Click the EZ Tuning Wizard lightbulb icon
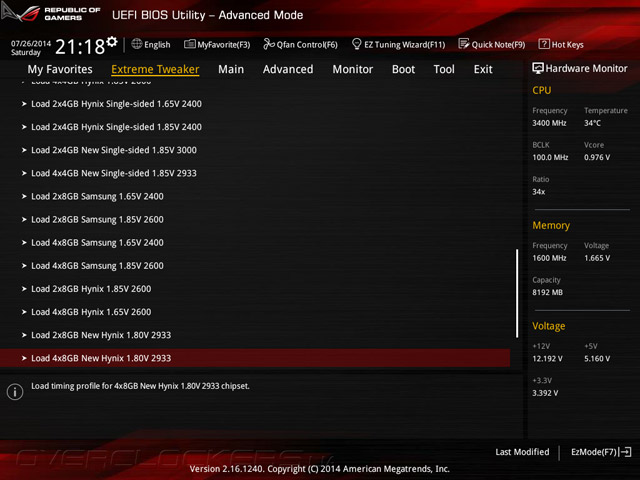 tap(356, 44)
